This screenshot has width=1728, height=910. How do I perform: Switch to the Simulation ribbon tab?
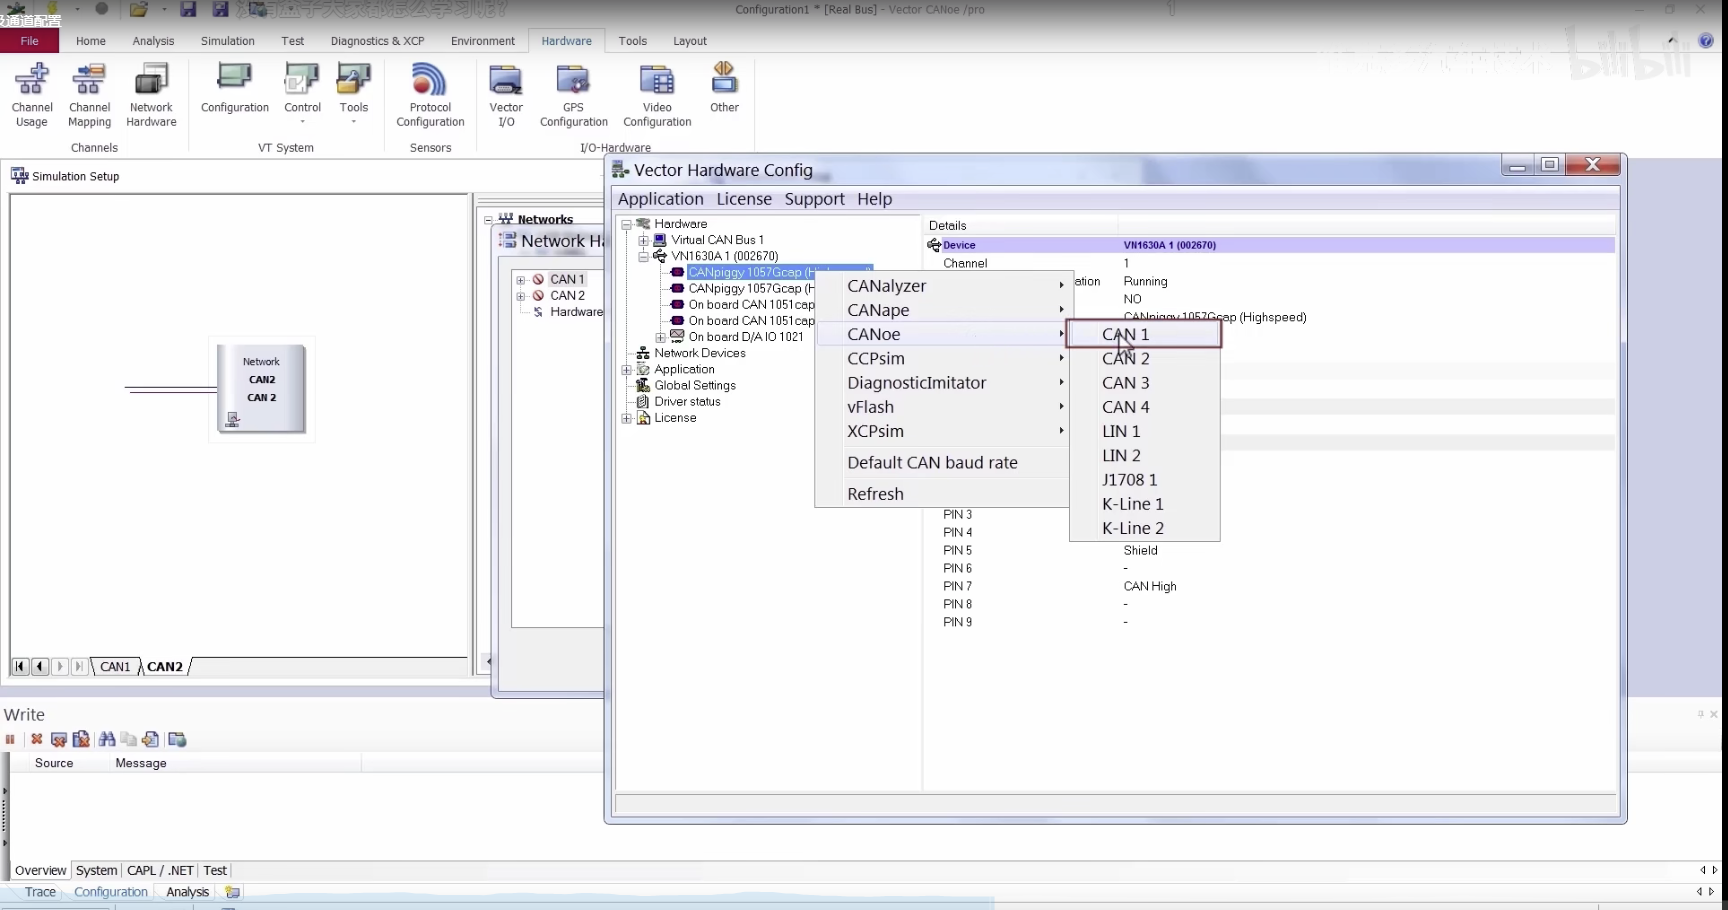click(227, 41)
